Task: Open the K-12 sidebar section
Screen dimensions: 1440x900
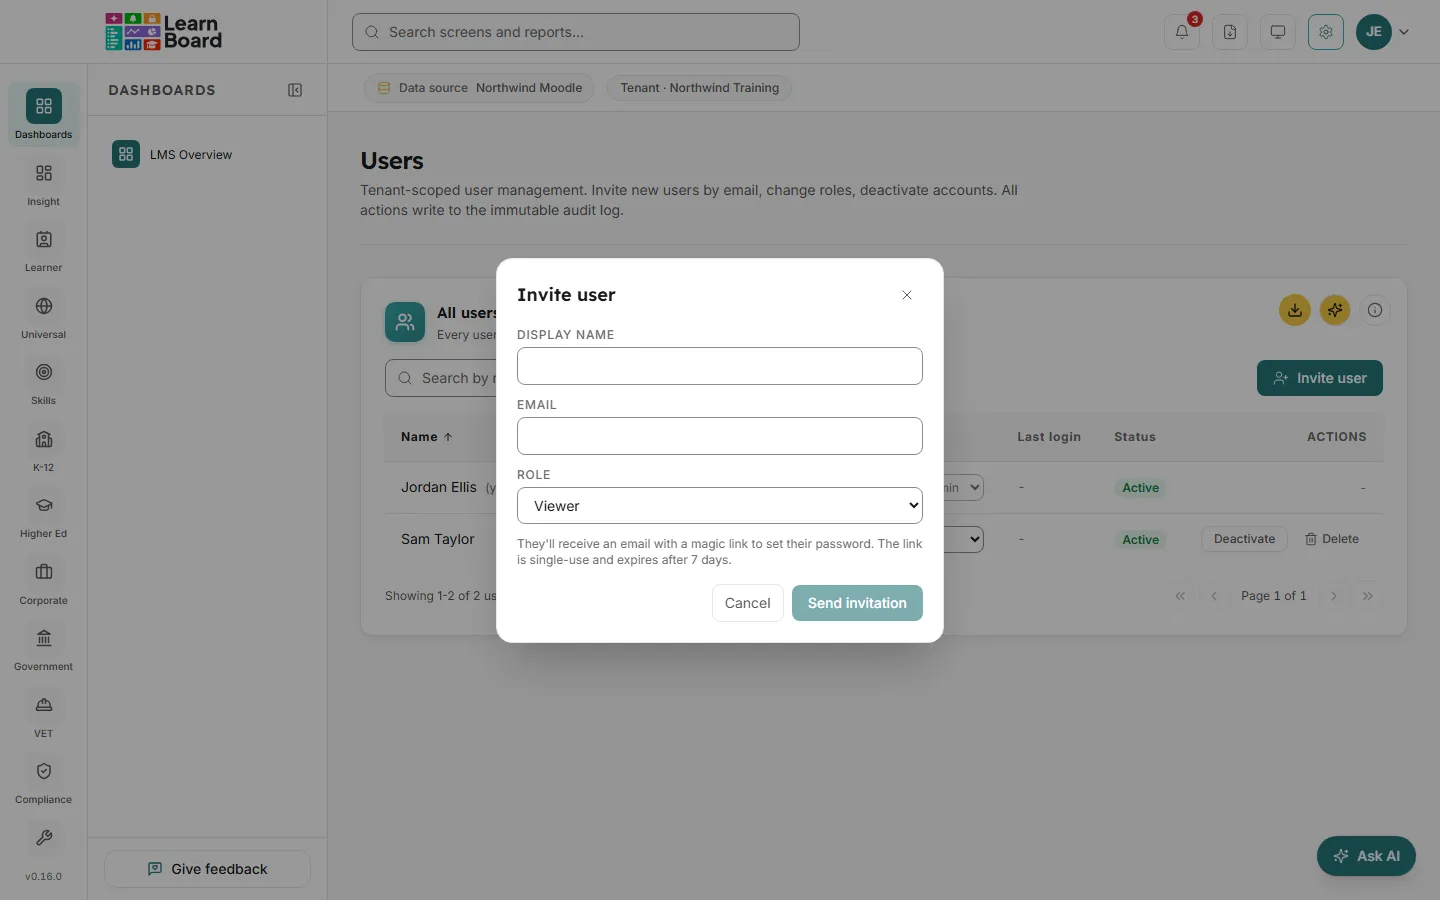Action: point(44,451)
